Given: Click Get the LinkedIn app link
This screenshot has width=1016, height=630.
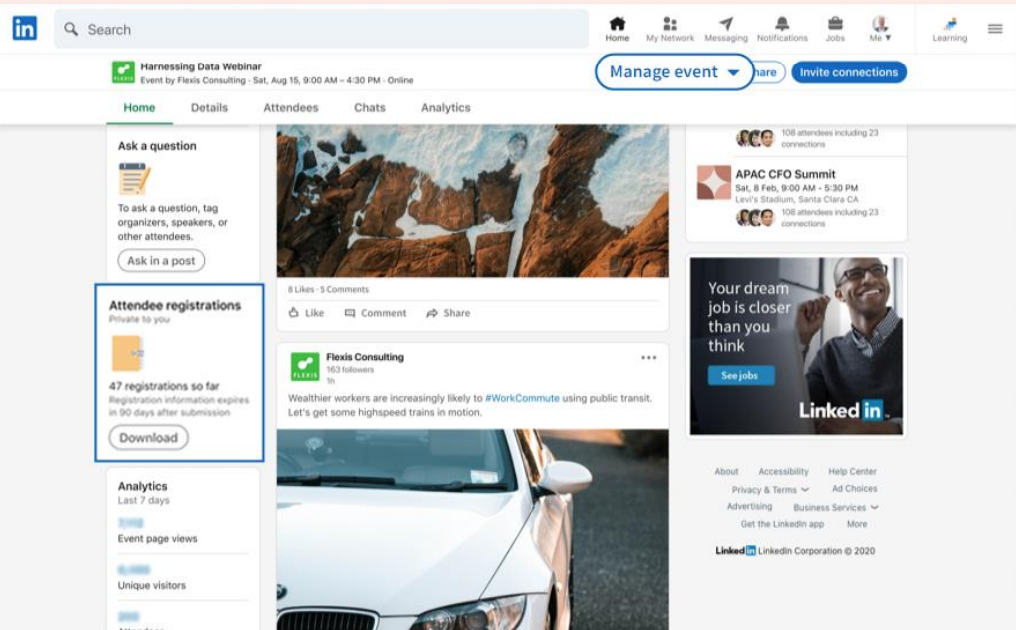Looking at the screenshot, I should coord(783,524).
